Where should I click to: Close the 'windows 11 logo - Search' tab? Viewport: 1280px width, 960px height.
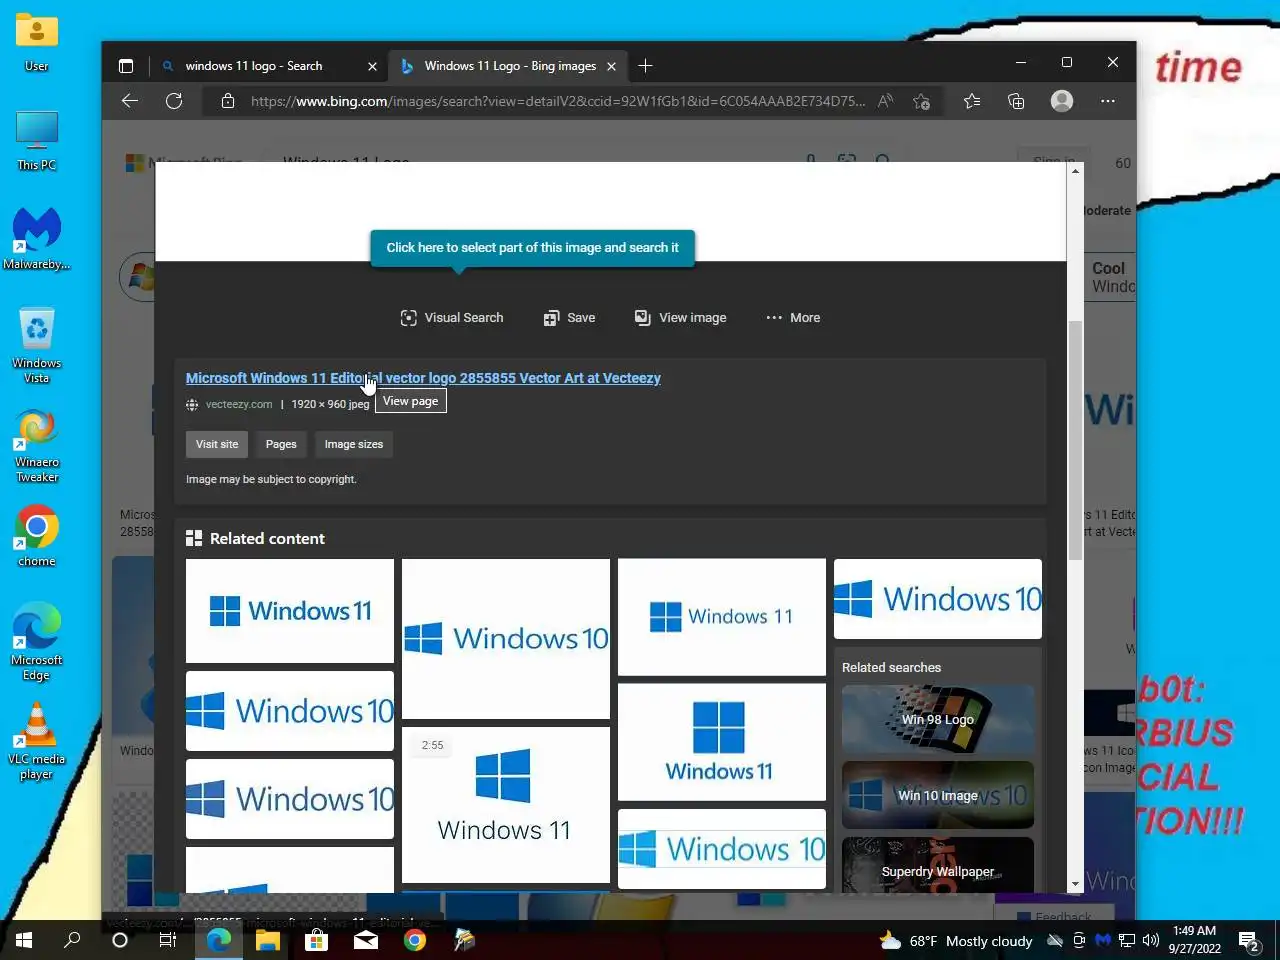coord(372,66)
